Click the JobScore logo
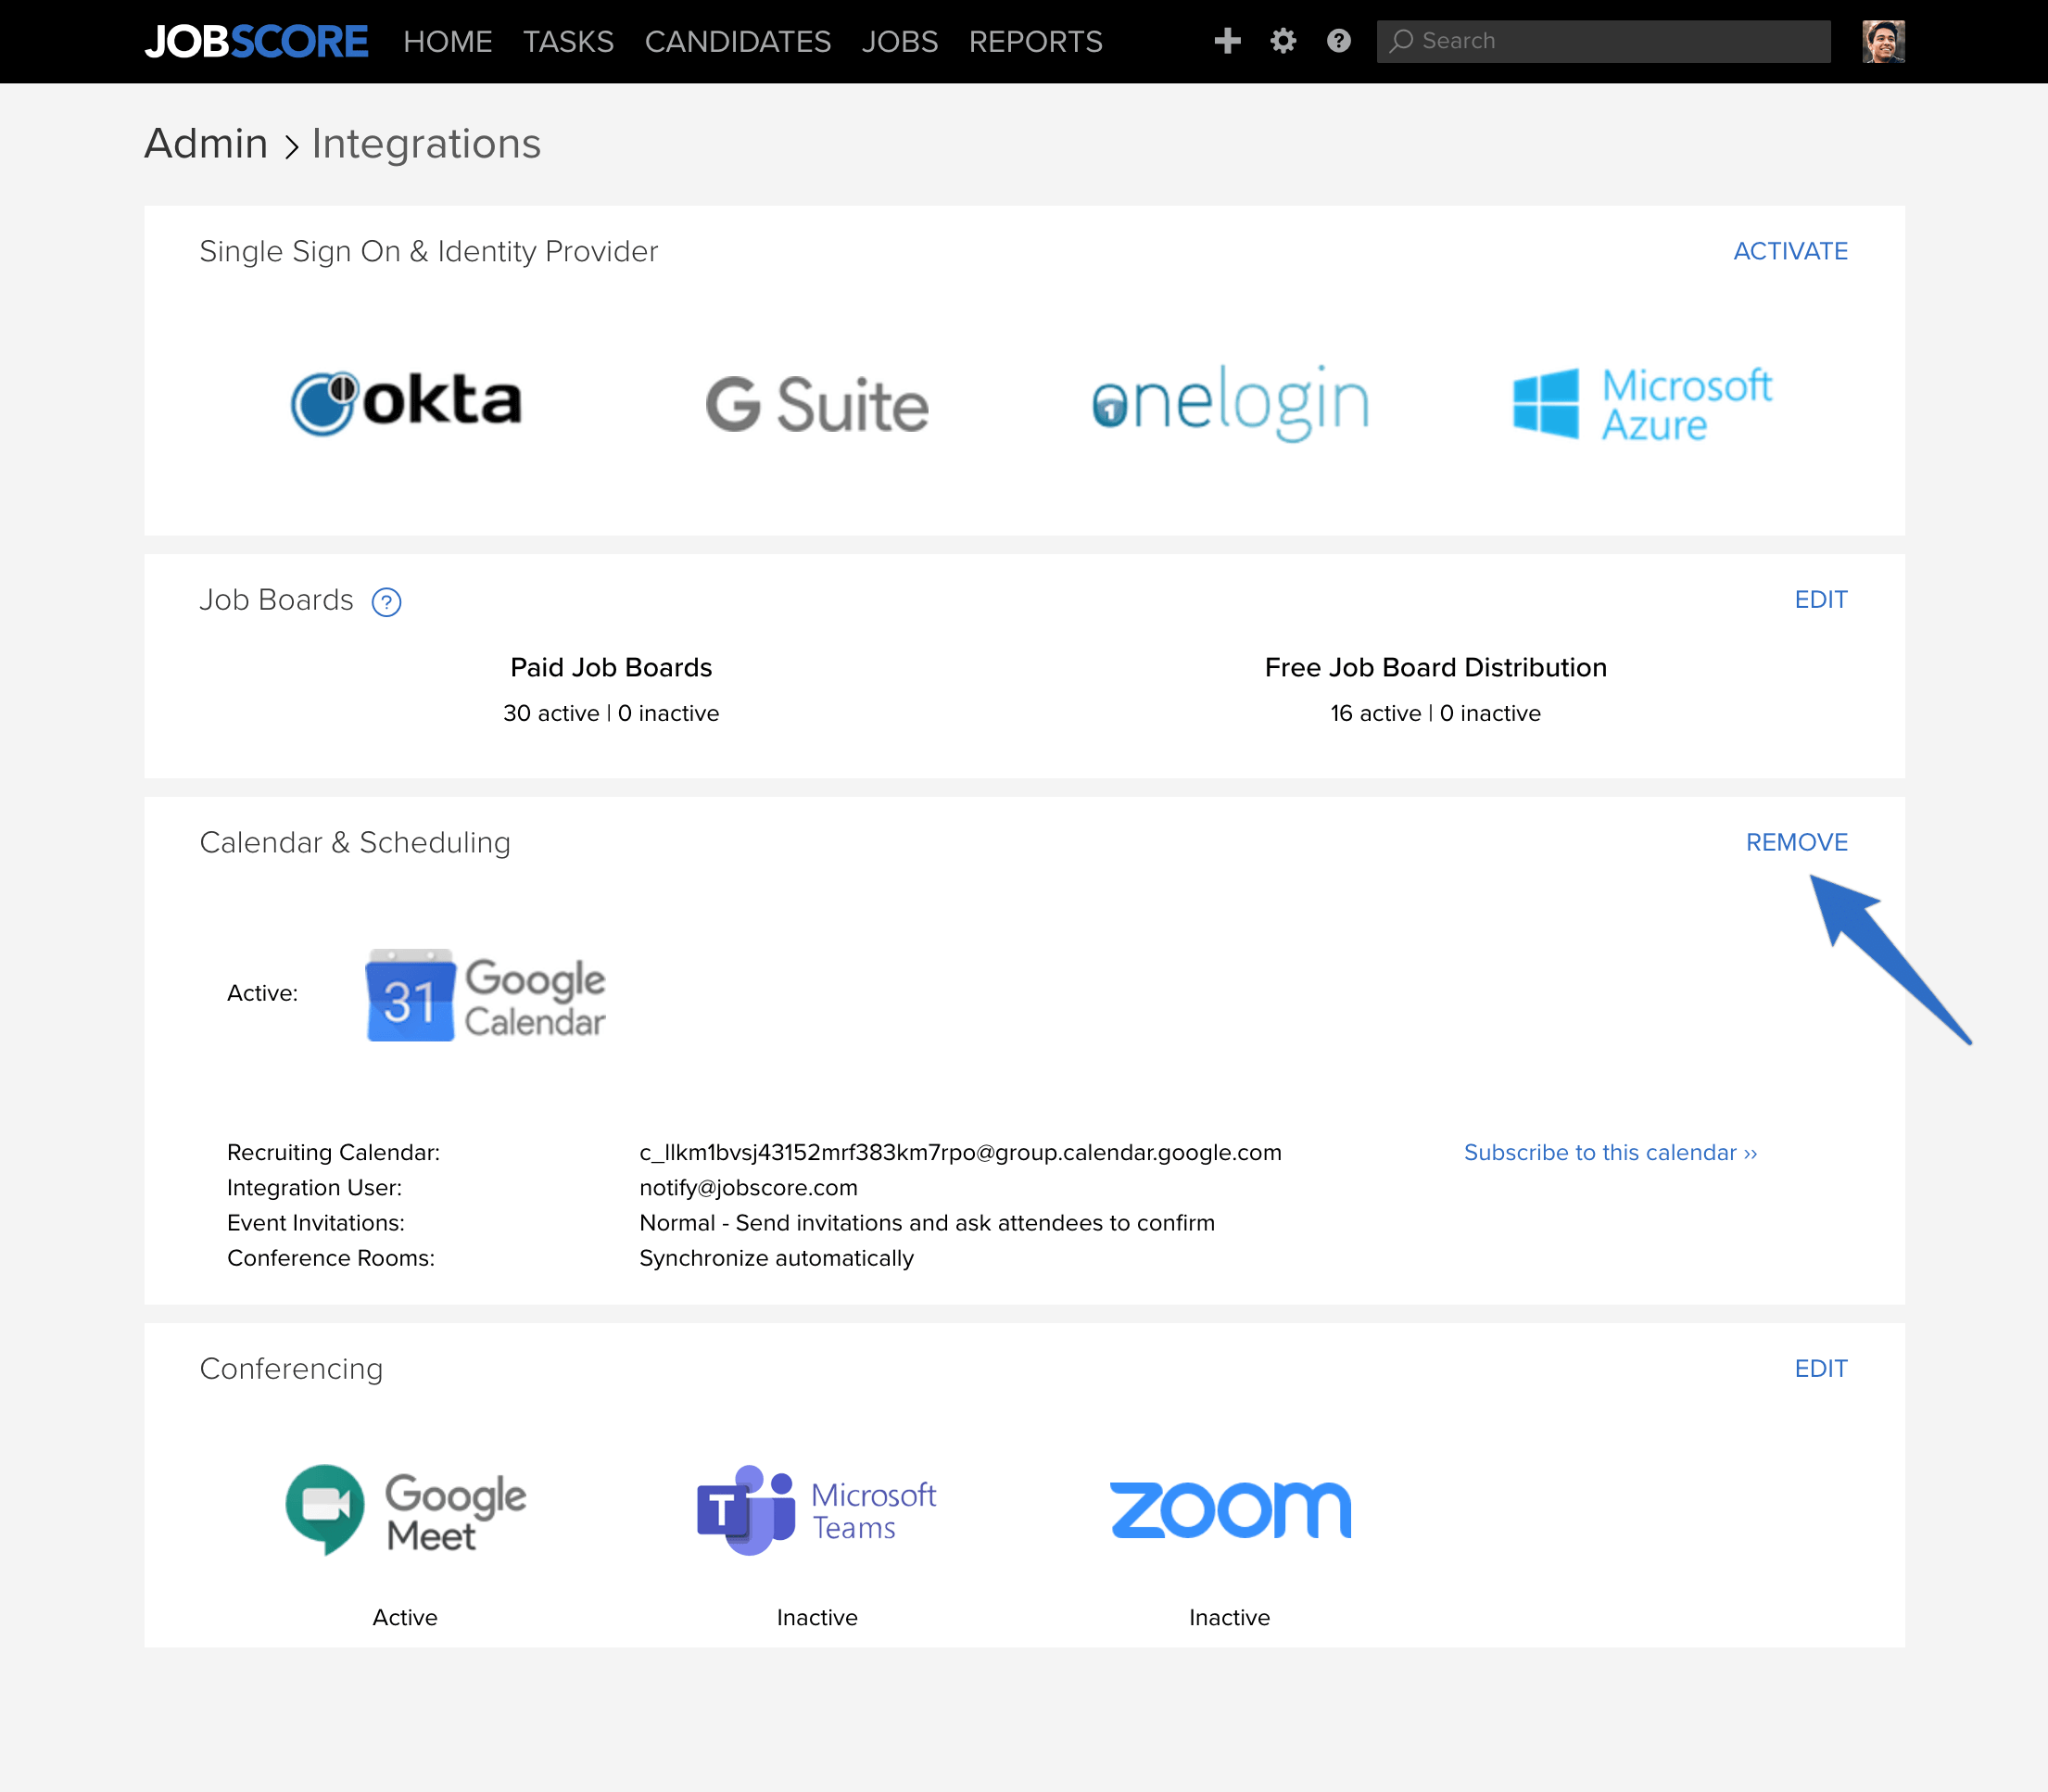Image resolution: width=2048 pixels, height=1792 pixels. [256, 41]
